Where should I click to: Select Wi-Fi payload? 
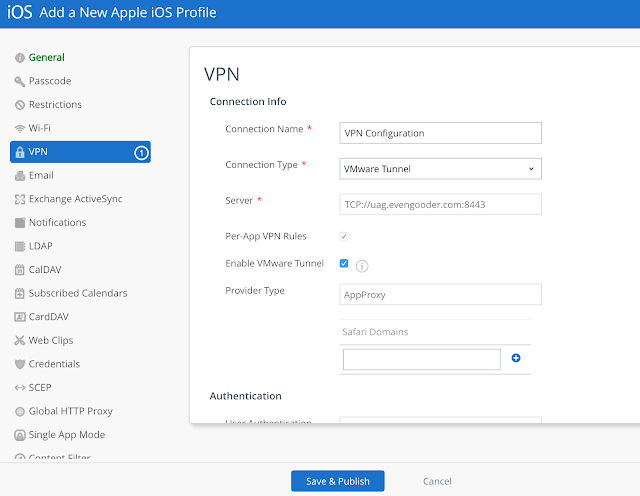pyautogui.click(x=40, y=129)
